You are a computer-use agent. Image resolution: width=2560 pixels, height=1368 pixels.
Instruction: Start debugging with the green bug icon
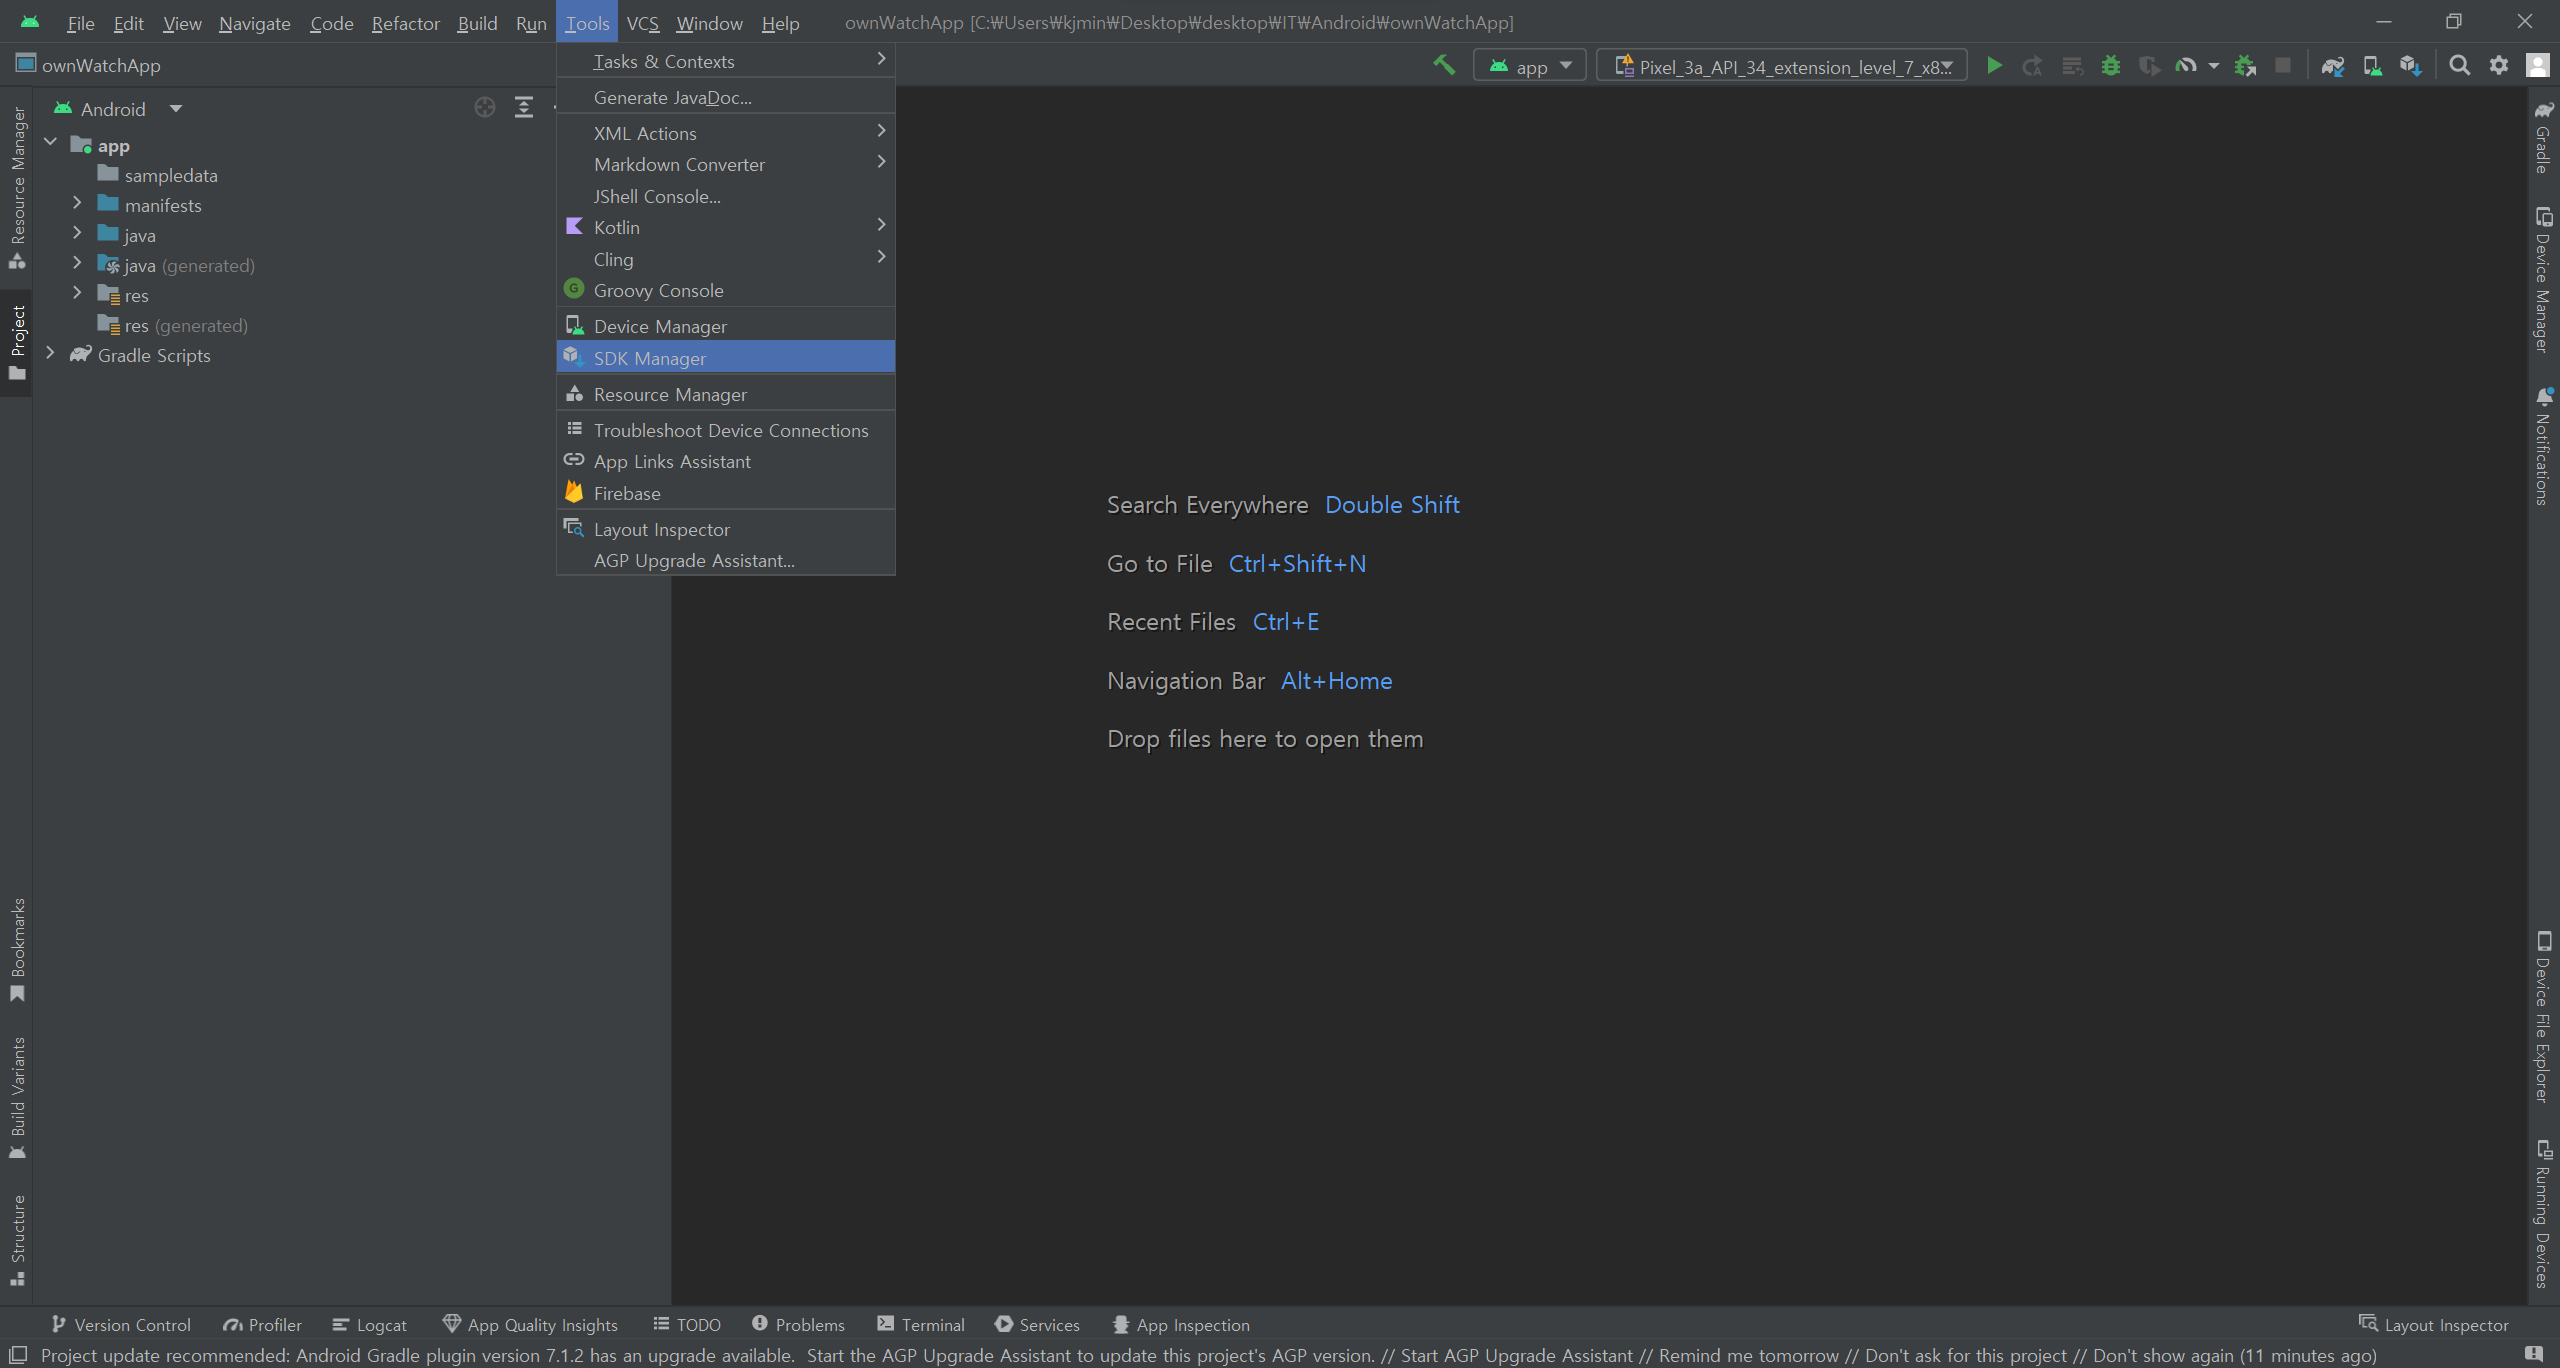[x=2111, y=66]
